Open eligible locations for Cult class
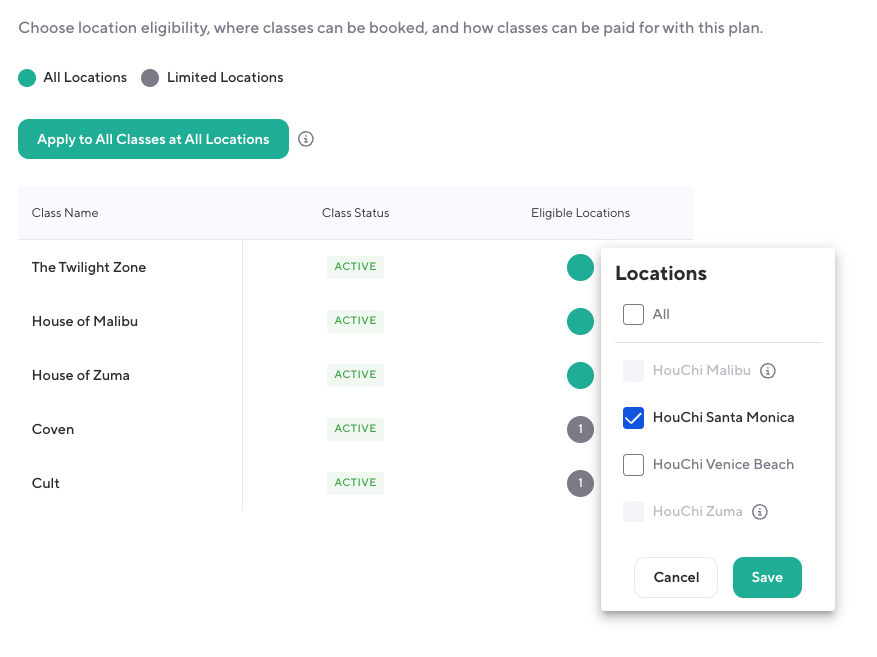The image size is (877, 657). click(x=580, y=484)
